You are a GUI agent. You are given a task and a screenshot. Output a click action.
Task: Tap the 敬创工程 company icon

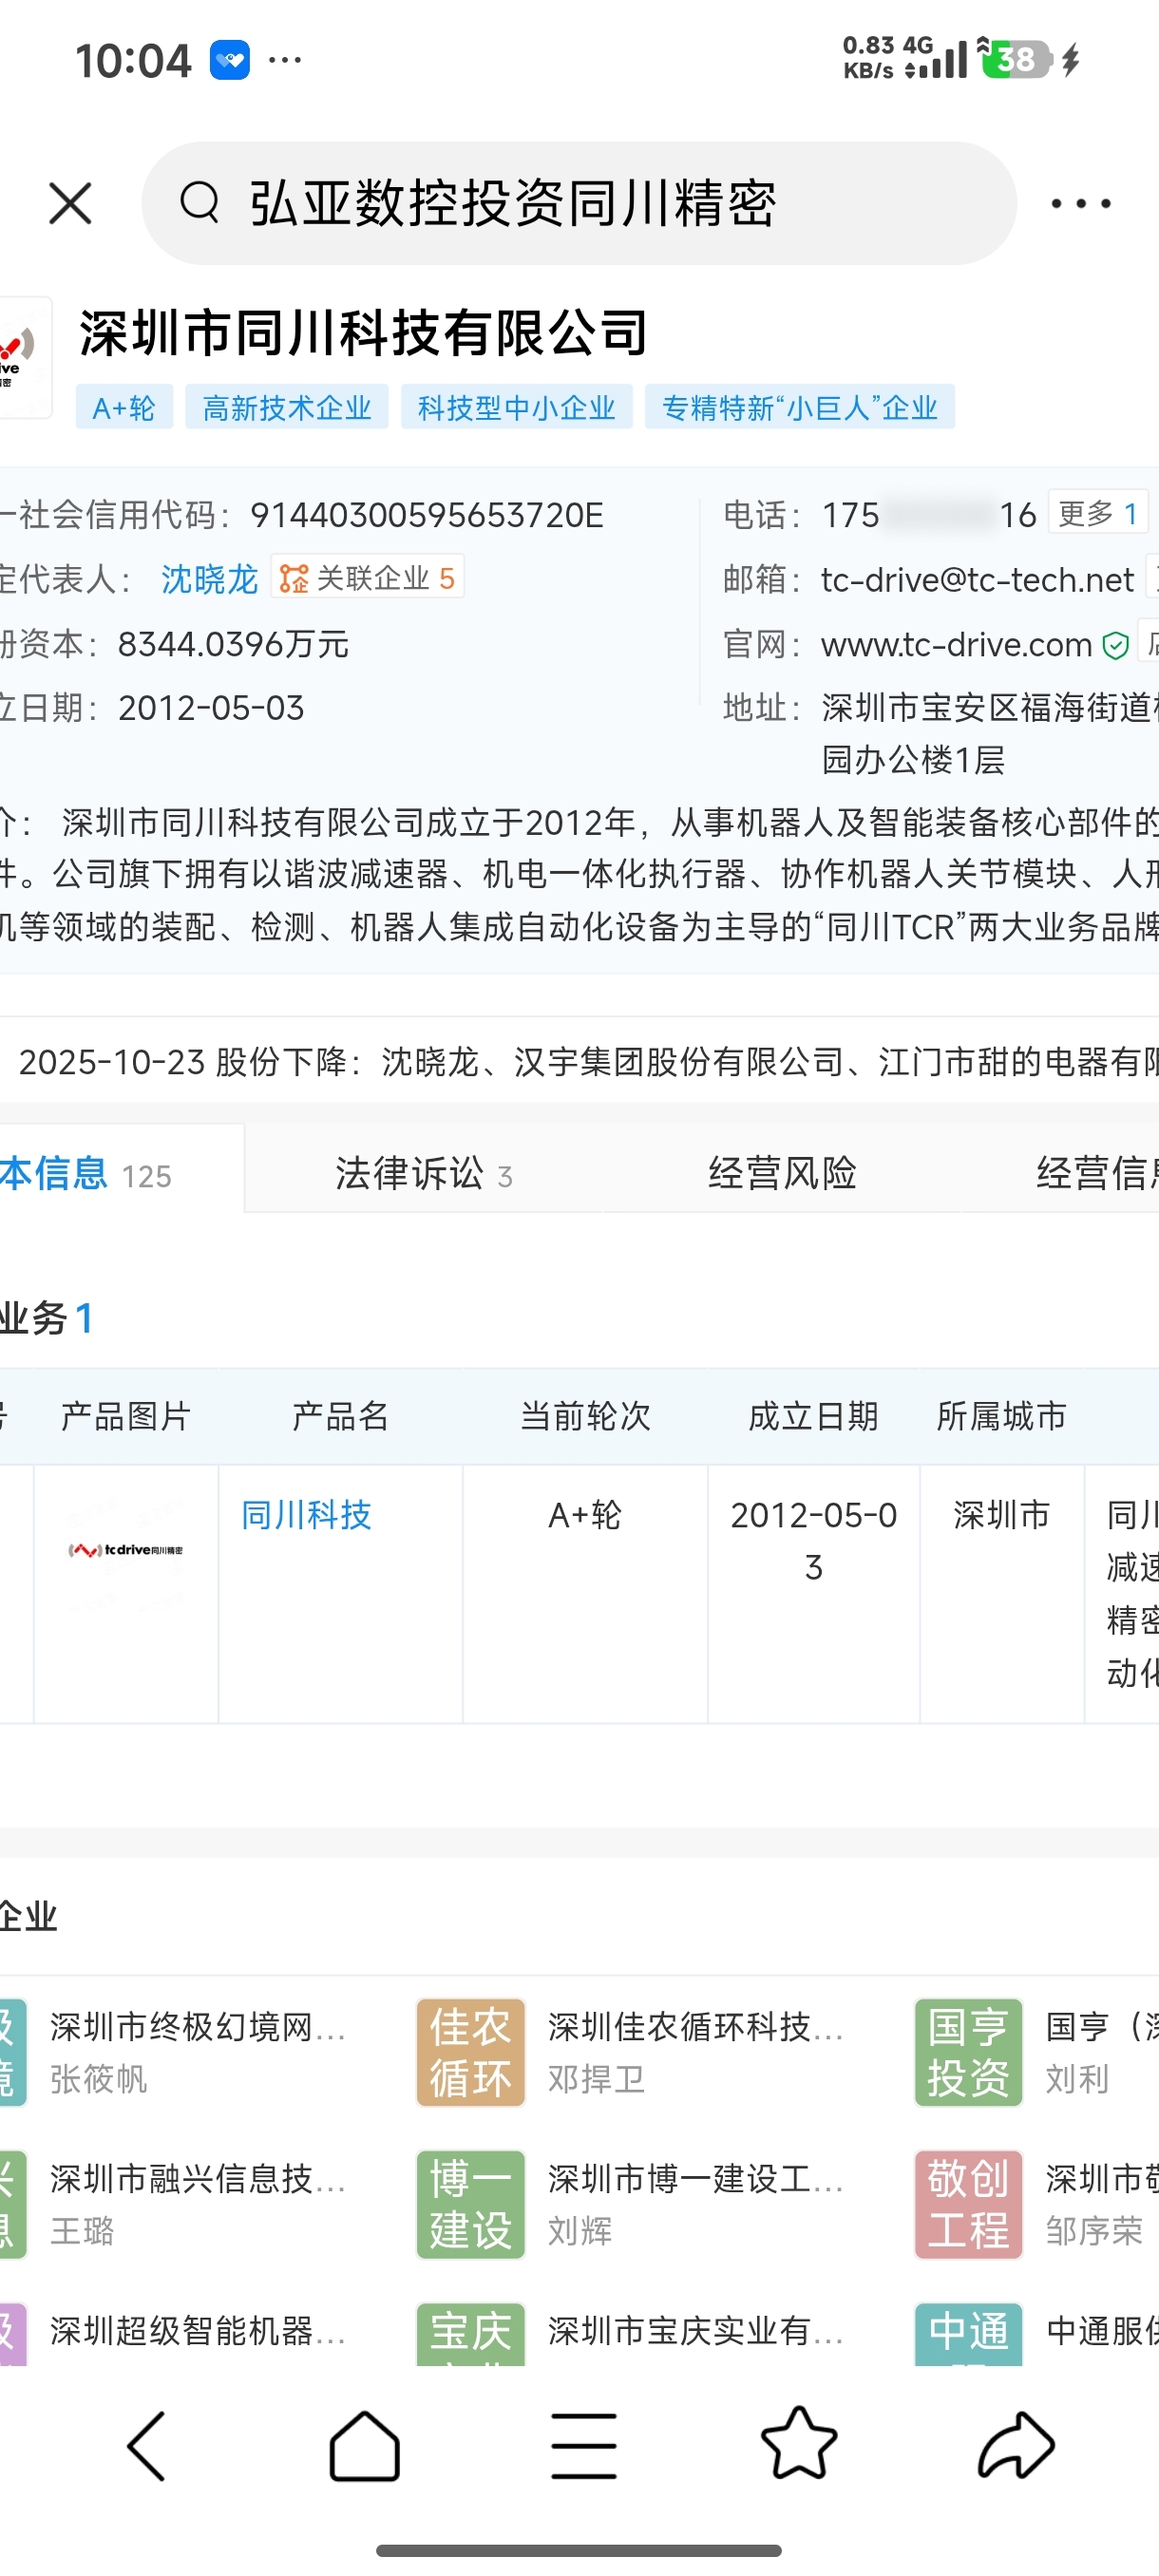(968, 2205)
